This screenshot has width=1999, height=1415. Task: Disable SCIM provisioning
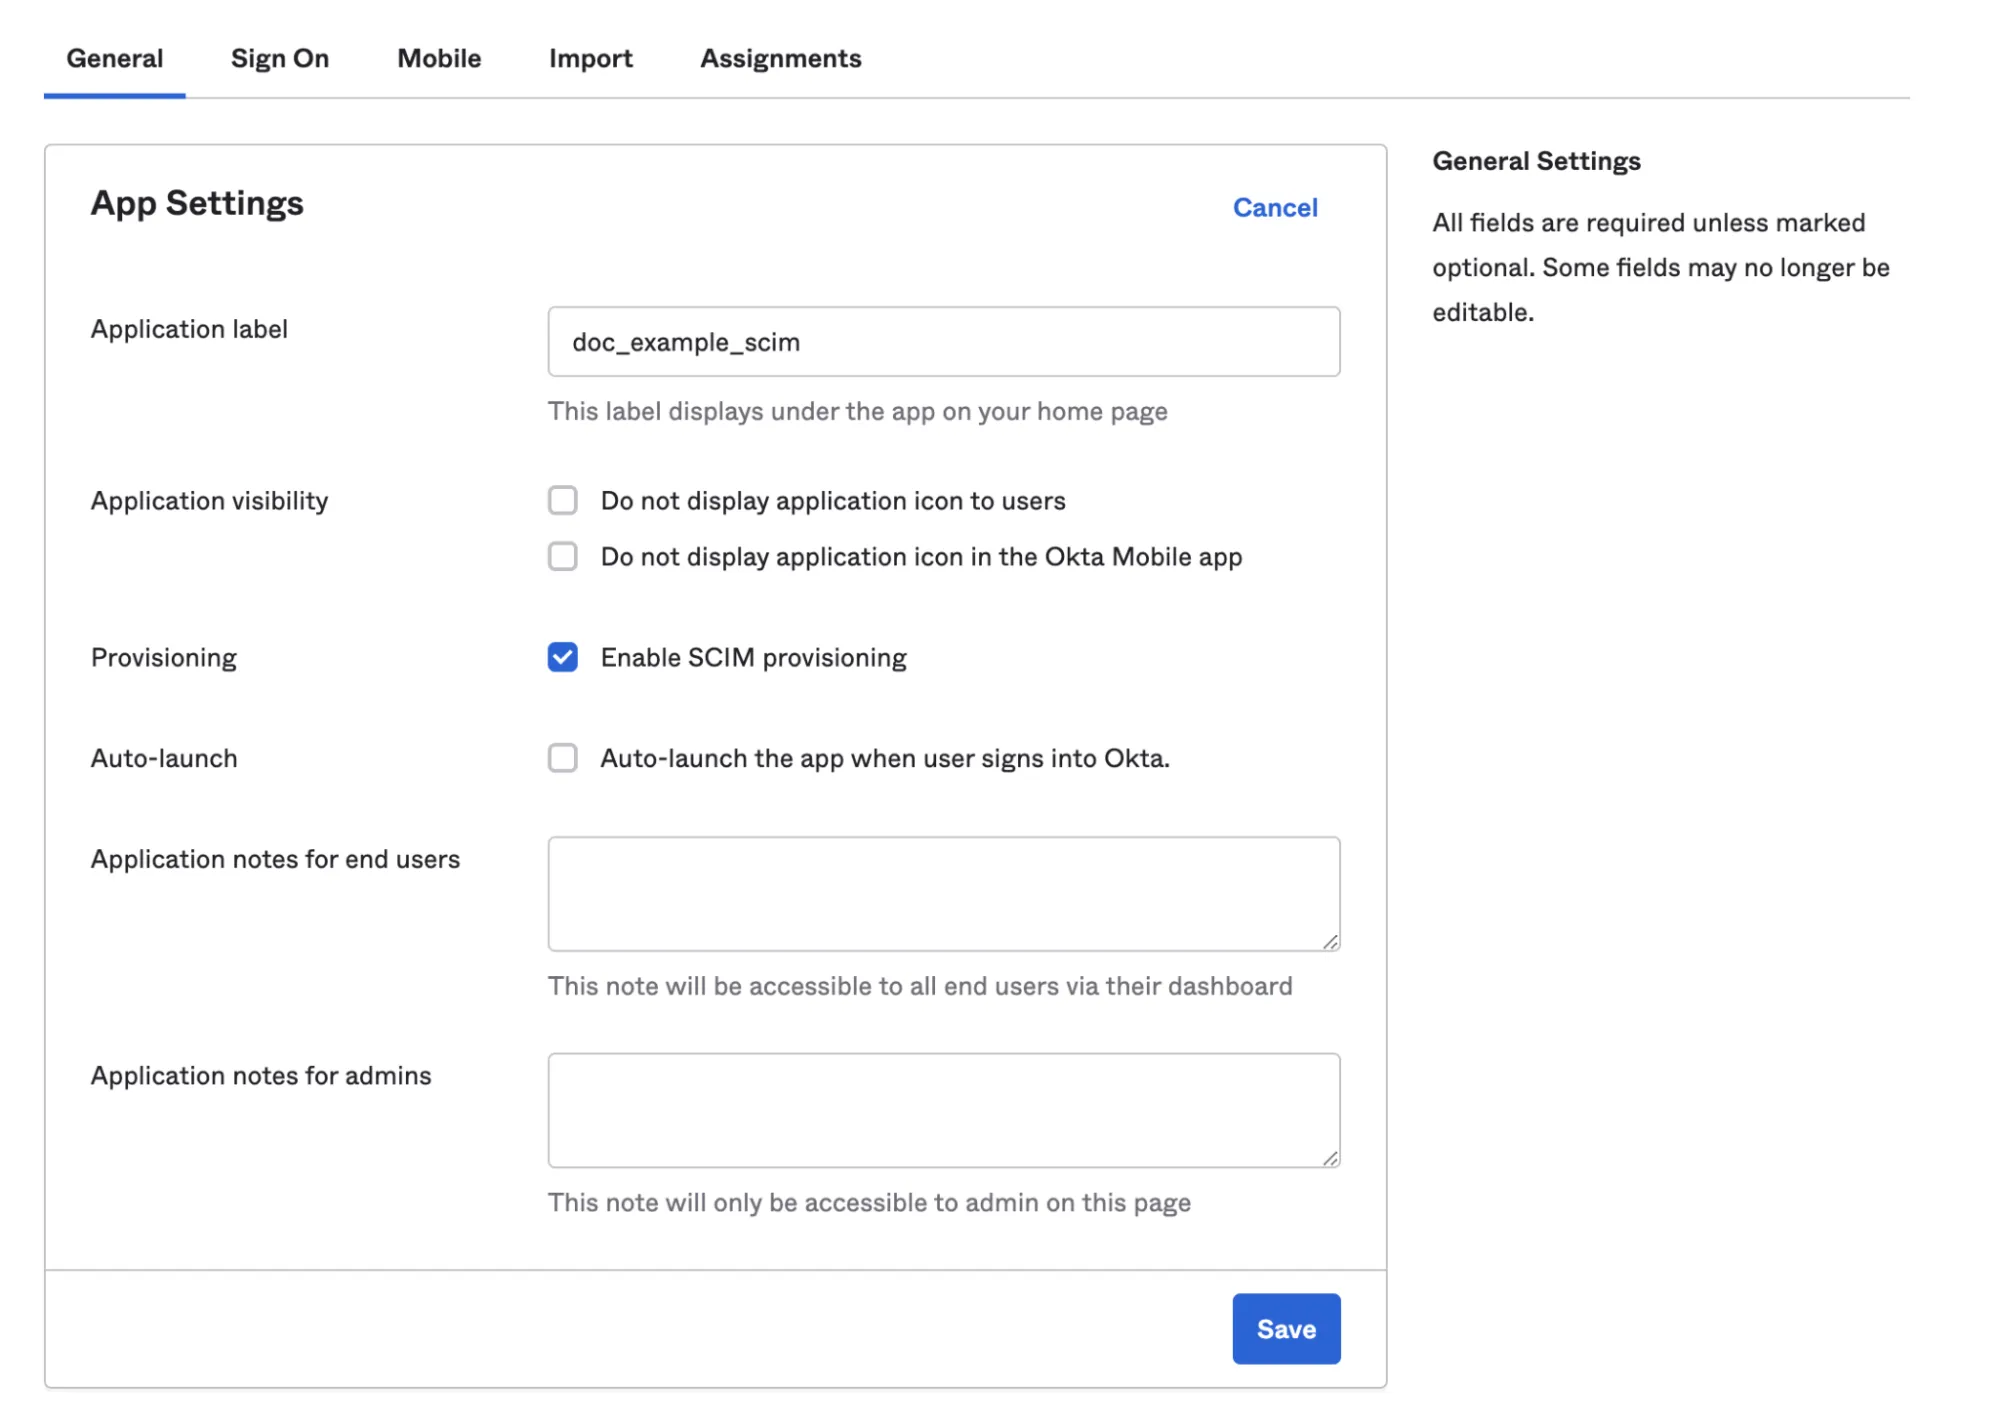(562, 657)
